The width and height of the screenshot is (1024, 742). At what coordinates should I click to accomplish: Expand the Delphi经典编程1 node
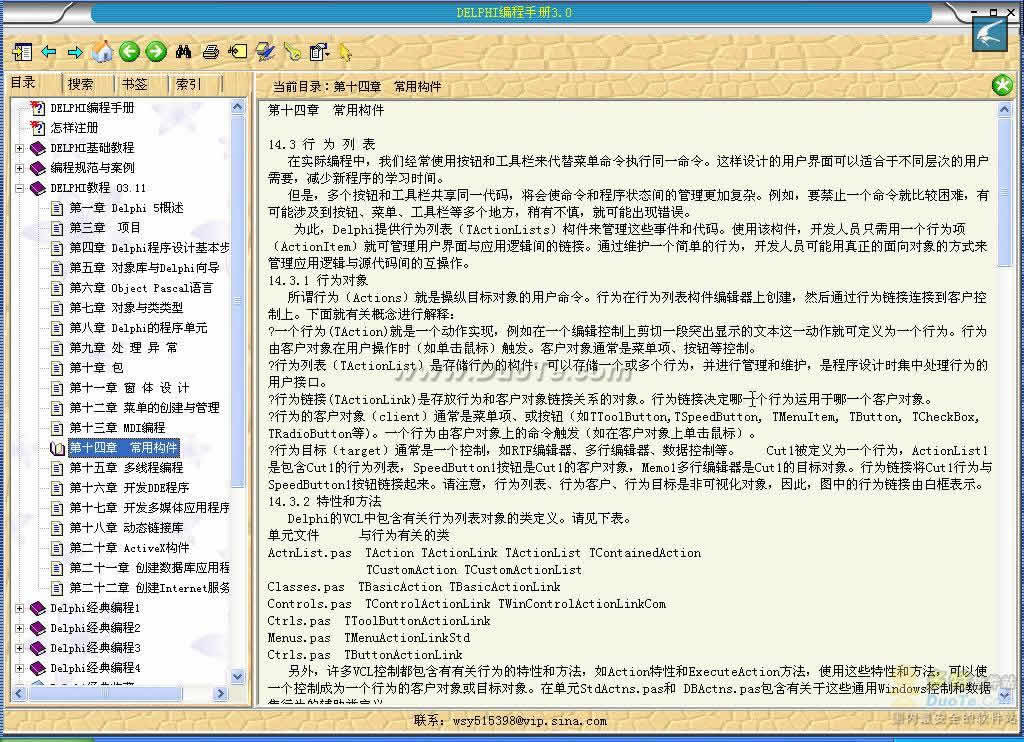tap(20, 608)
